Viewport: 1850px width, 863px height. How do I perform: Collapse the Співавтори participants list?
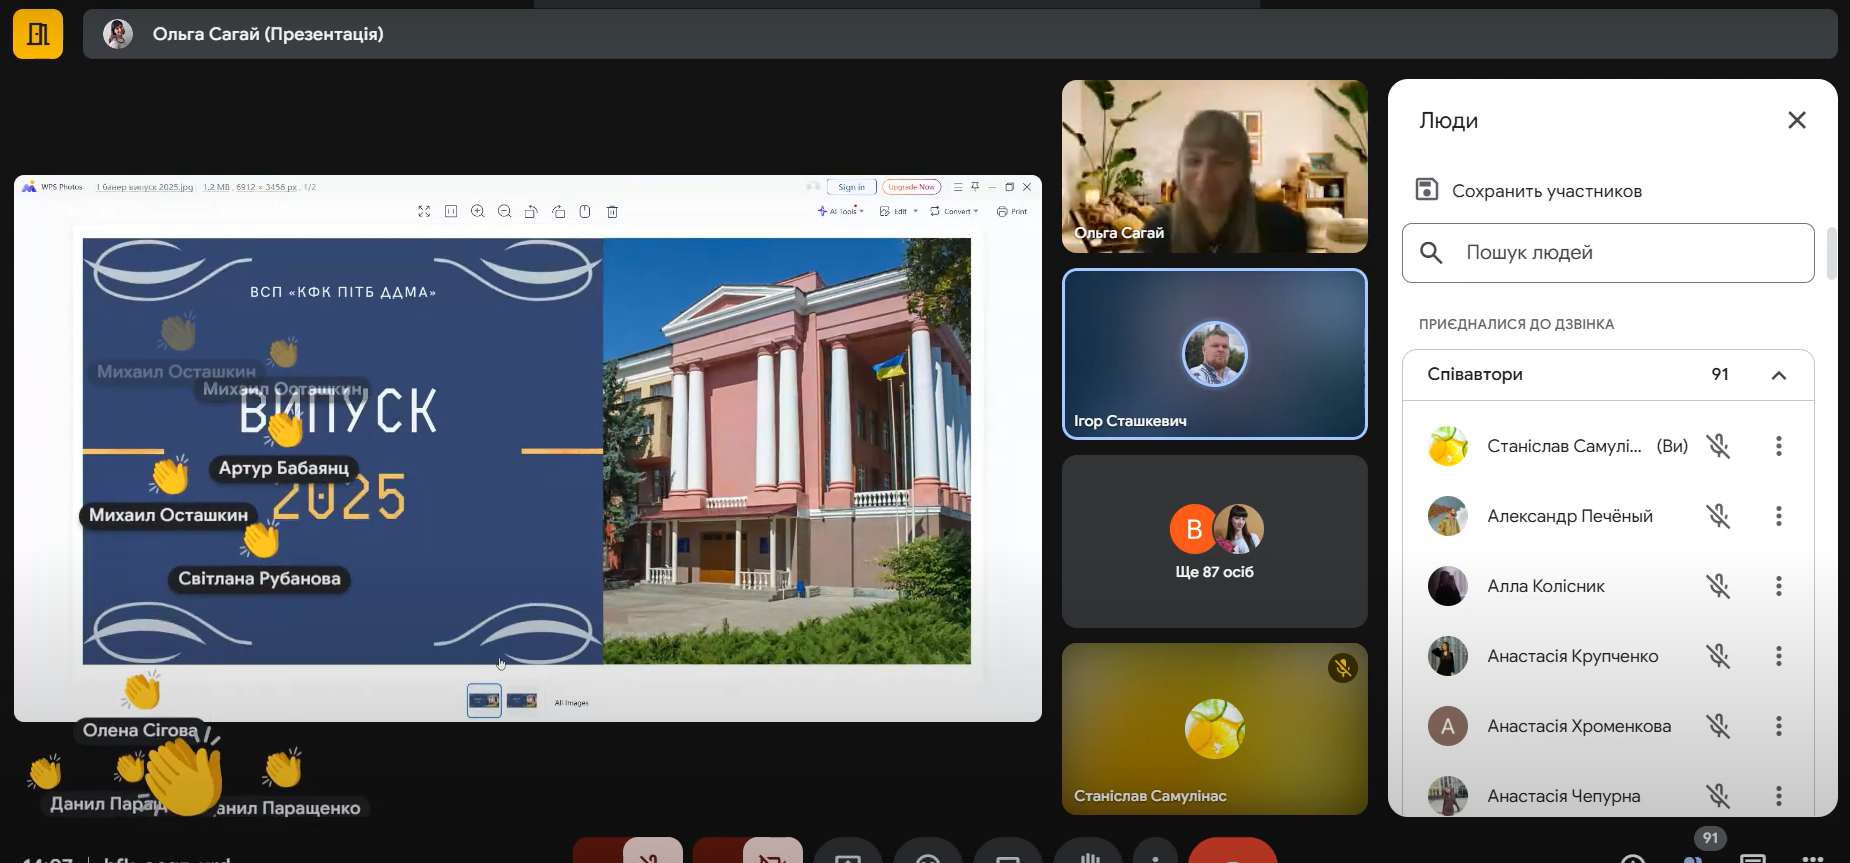[1778, 375]
